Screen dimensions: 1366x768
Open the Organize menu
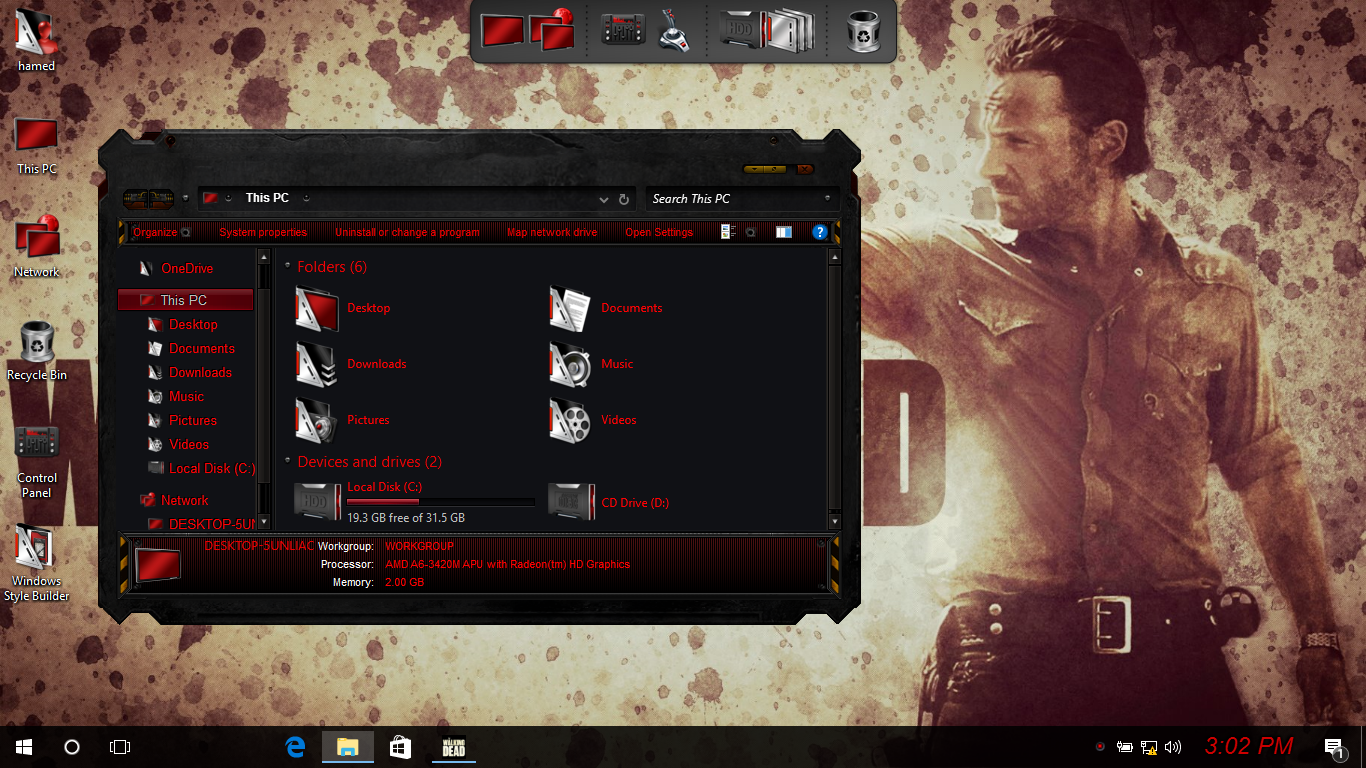point(155,232)
